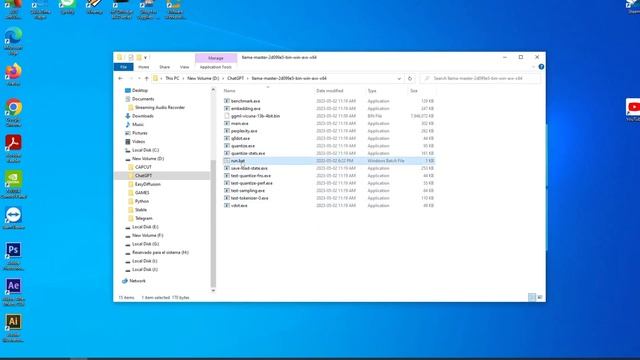The height and width of the screenshot is (360, 640).
Task: Select the test-tokenizer-0.exe file name
Action: coord(249,198)
